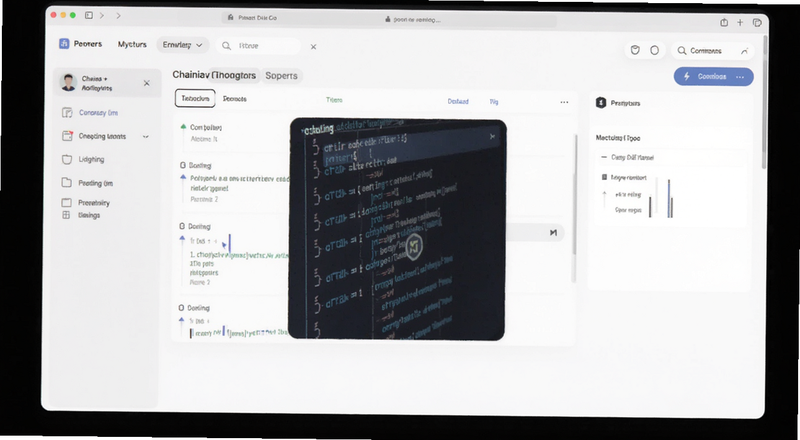Toggle the browser sidebar panel icon
Viewport: 800px width, 440px height.
(89, 16)
